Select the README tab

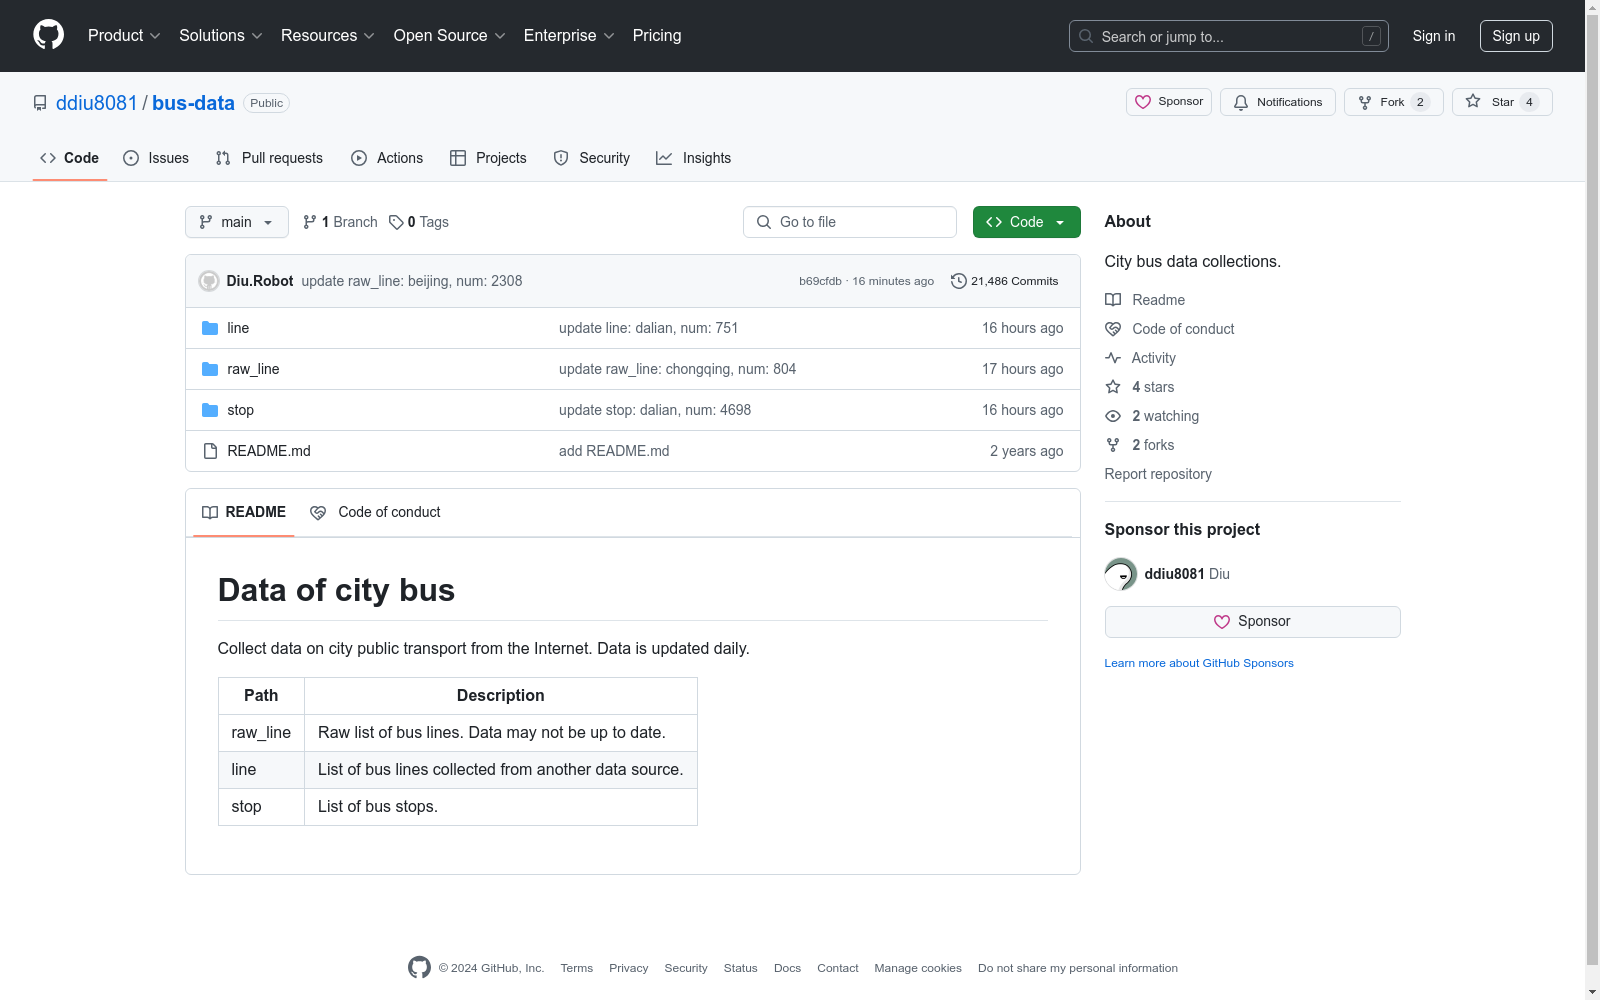point(244,512)
